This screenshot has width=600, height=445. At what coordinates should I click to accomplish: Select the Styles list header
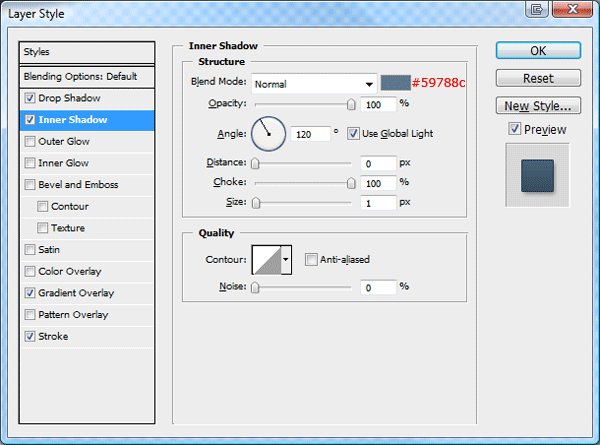(x=87, y=52)
